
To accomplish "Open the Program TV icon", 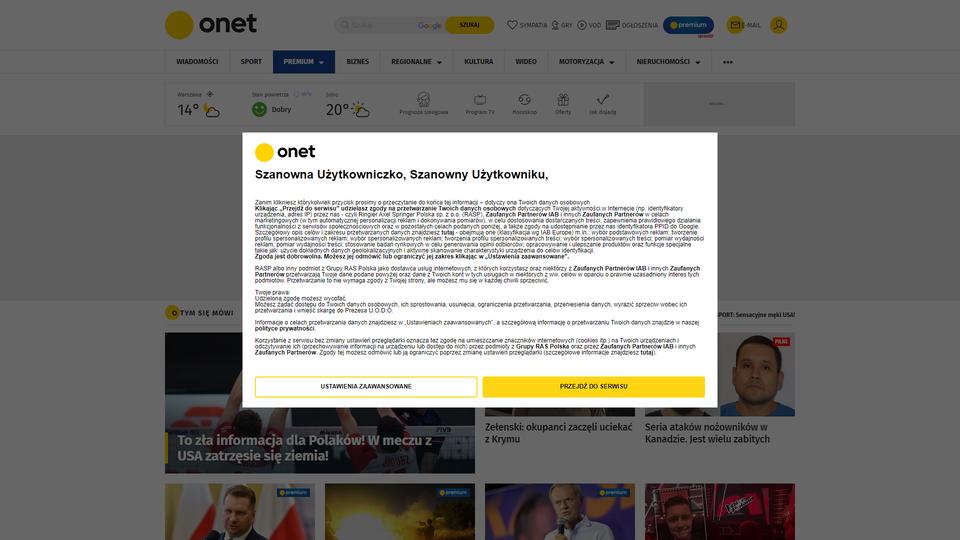I will pyautogui.click(x=480, y=99).
